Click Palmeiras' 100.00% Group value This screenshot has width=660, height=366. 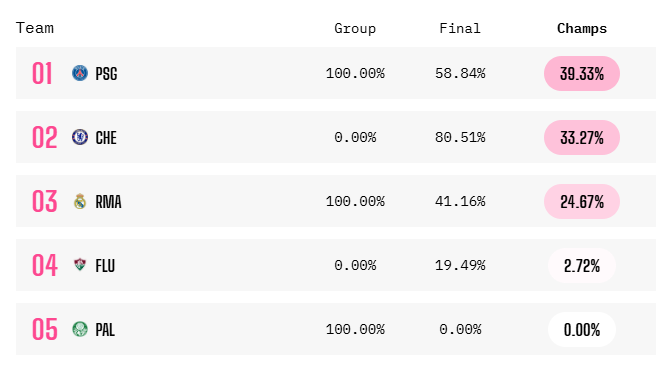pyautogui.click(x=355, y=329)
